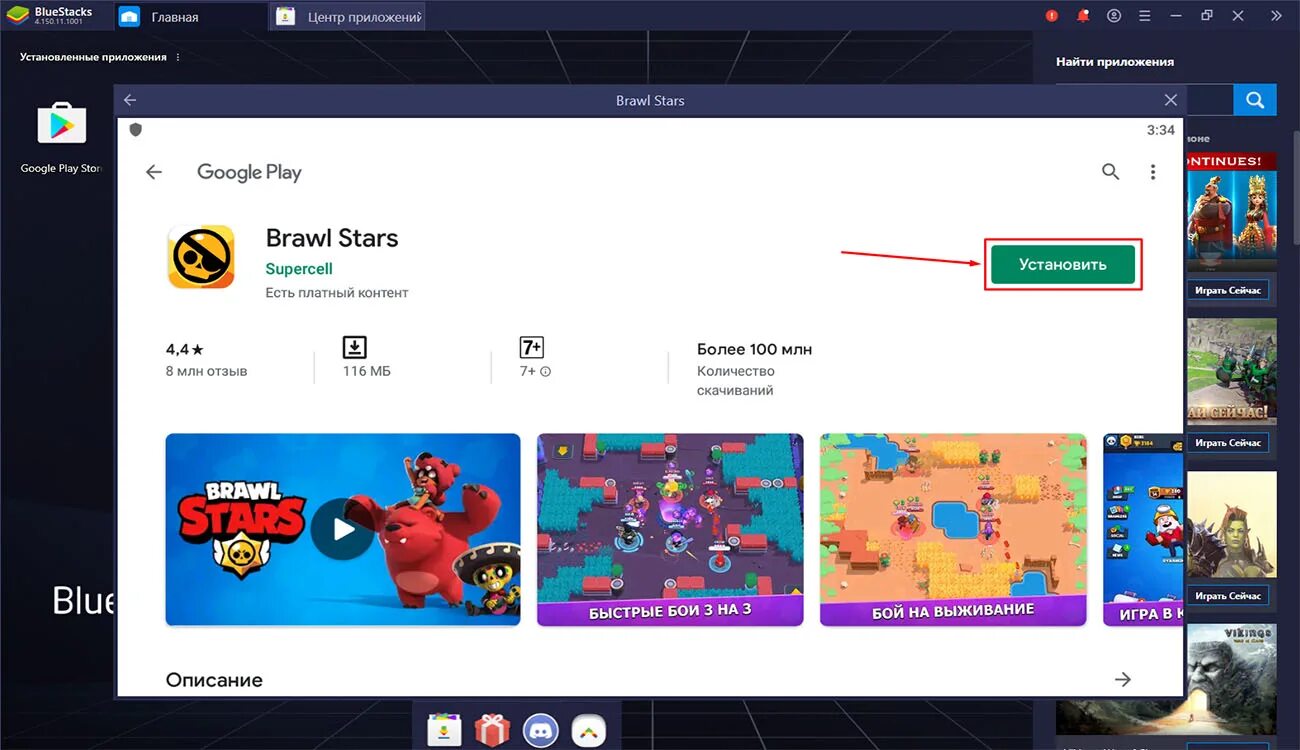Open the Бой на выживание screenshot
Viewport: 1300px width, 750px height.
(953, 529)
